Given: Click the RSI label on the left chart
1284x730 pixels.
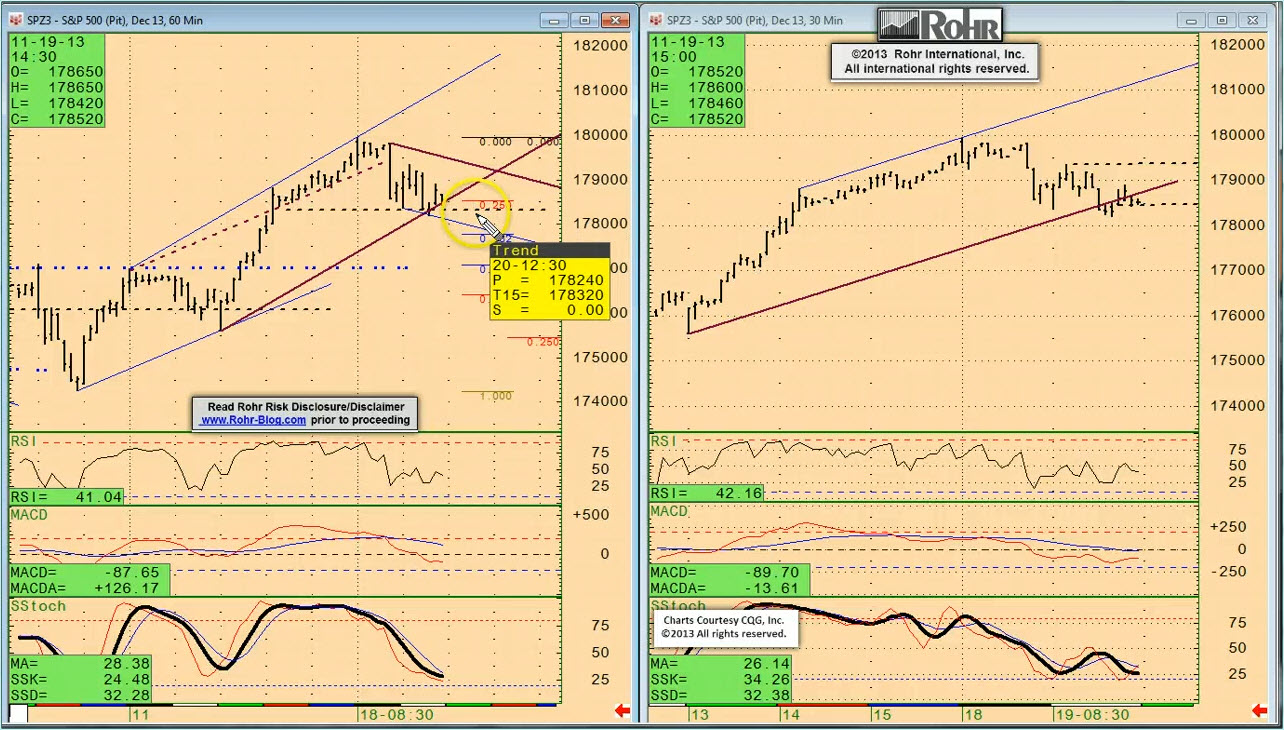Looking at the screenshot, I should pos(22,441).
